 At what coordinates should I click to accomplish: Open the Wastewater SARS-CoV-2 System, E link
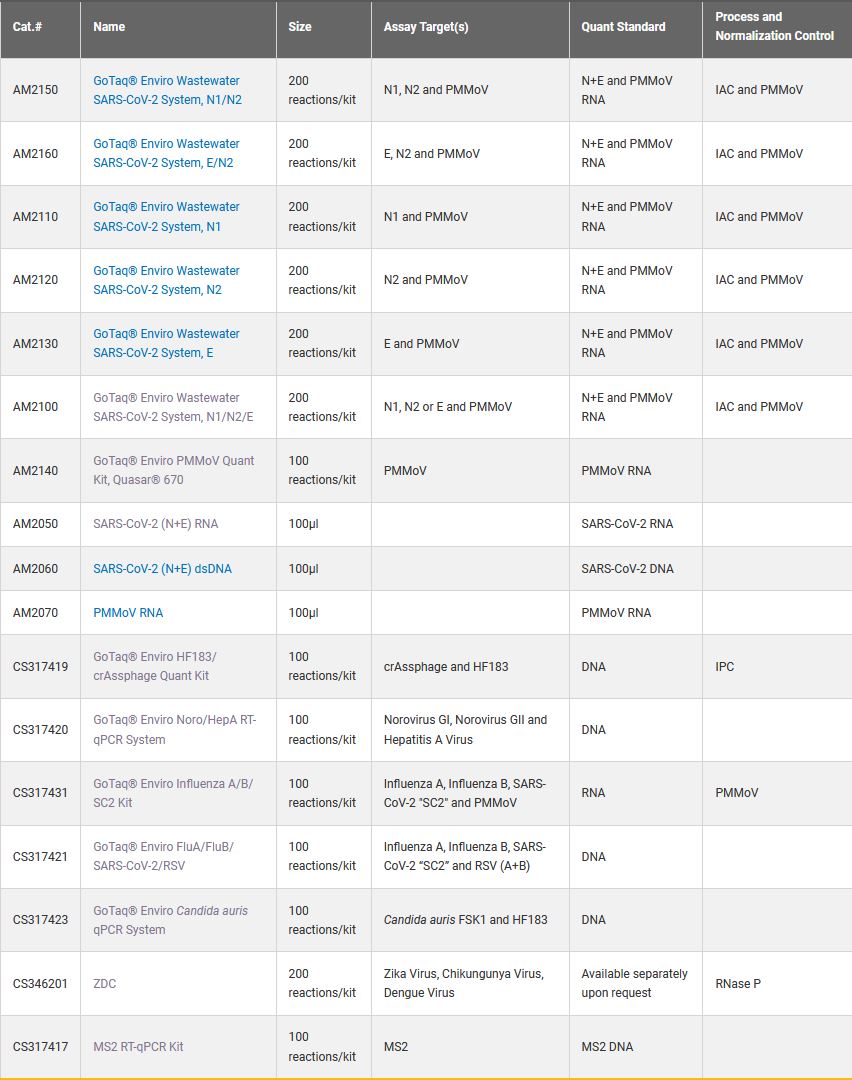click(167, 343)
